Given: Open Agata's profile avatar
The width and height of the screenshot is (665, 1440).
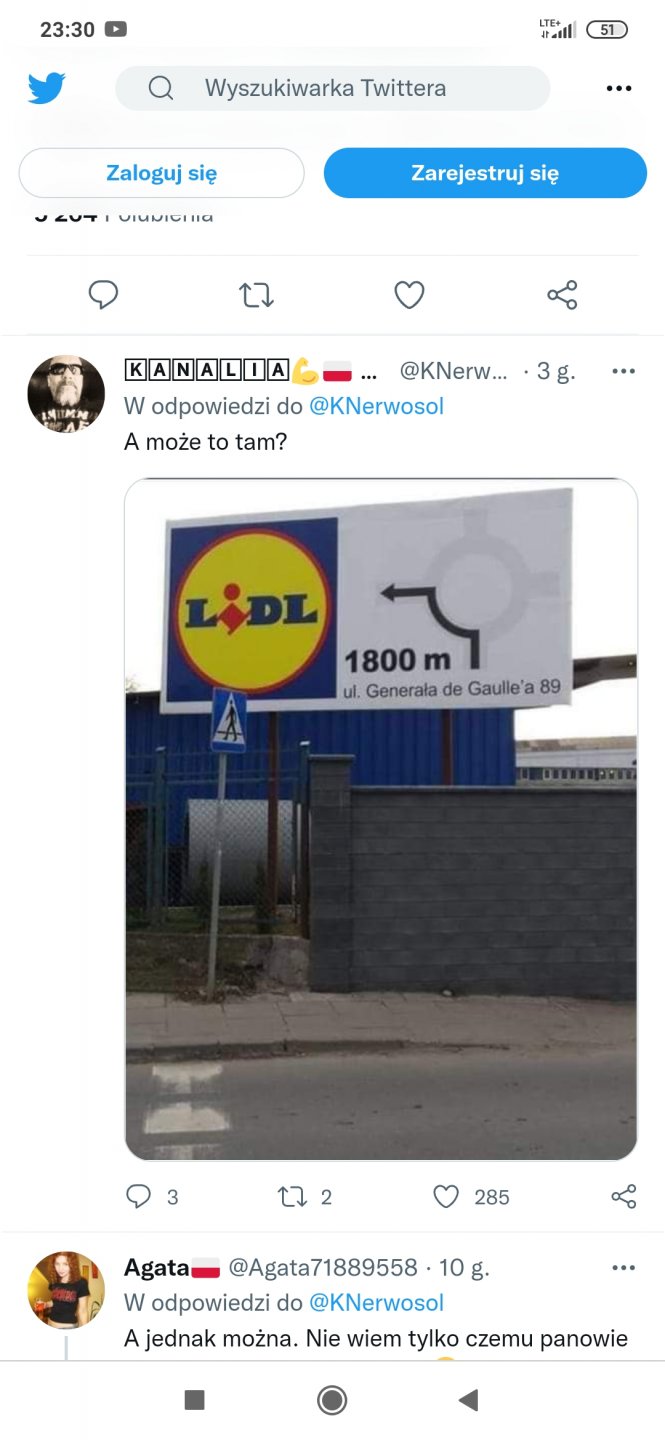Looking at the screenshot, I should 66,1290.
